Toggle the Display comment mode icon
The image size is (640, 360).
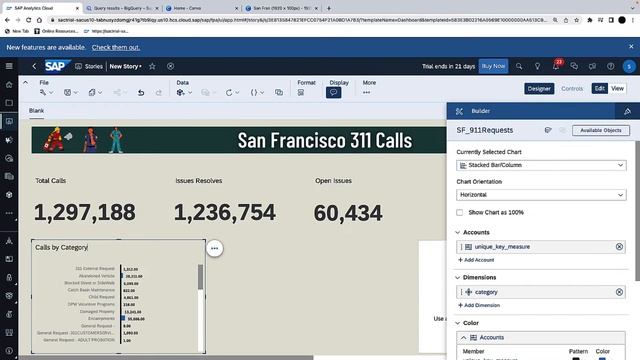click(x=333, y=93)
